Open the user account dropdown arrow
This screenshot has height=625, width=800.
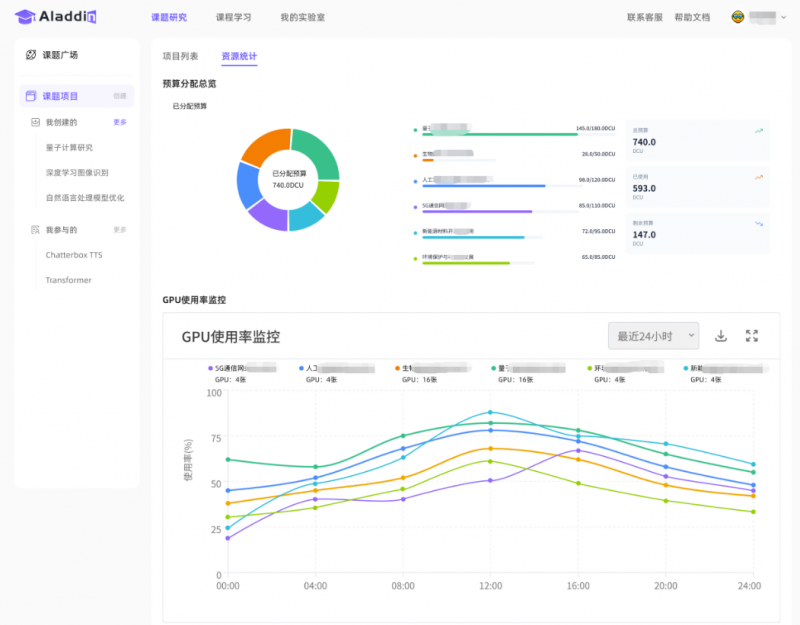782,18
